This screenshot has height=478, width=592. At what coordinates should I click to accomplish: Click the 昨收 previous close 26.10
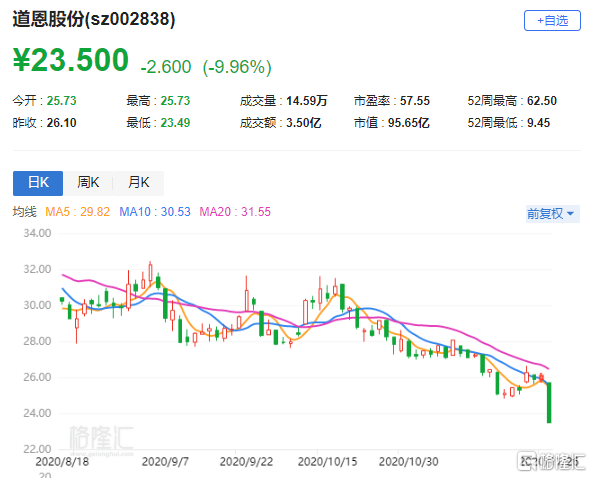(61, 123)
